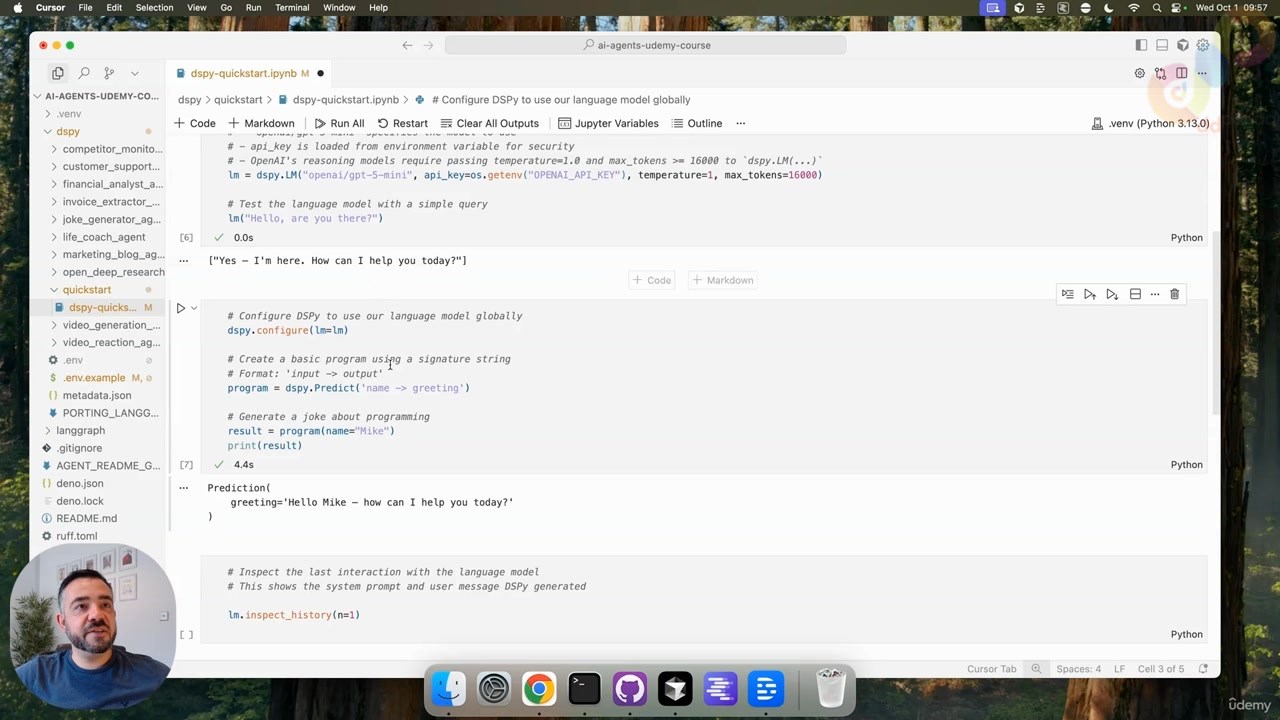Open the .env.example file

coord(95,378)
